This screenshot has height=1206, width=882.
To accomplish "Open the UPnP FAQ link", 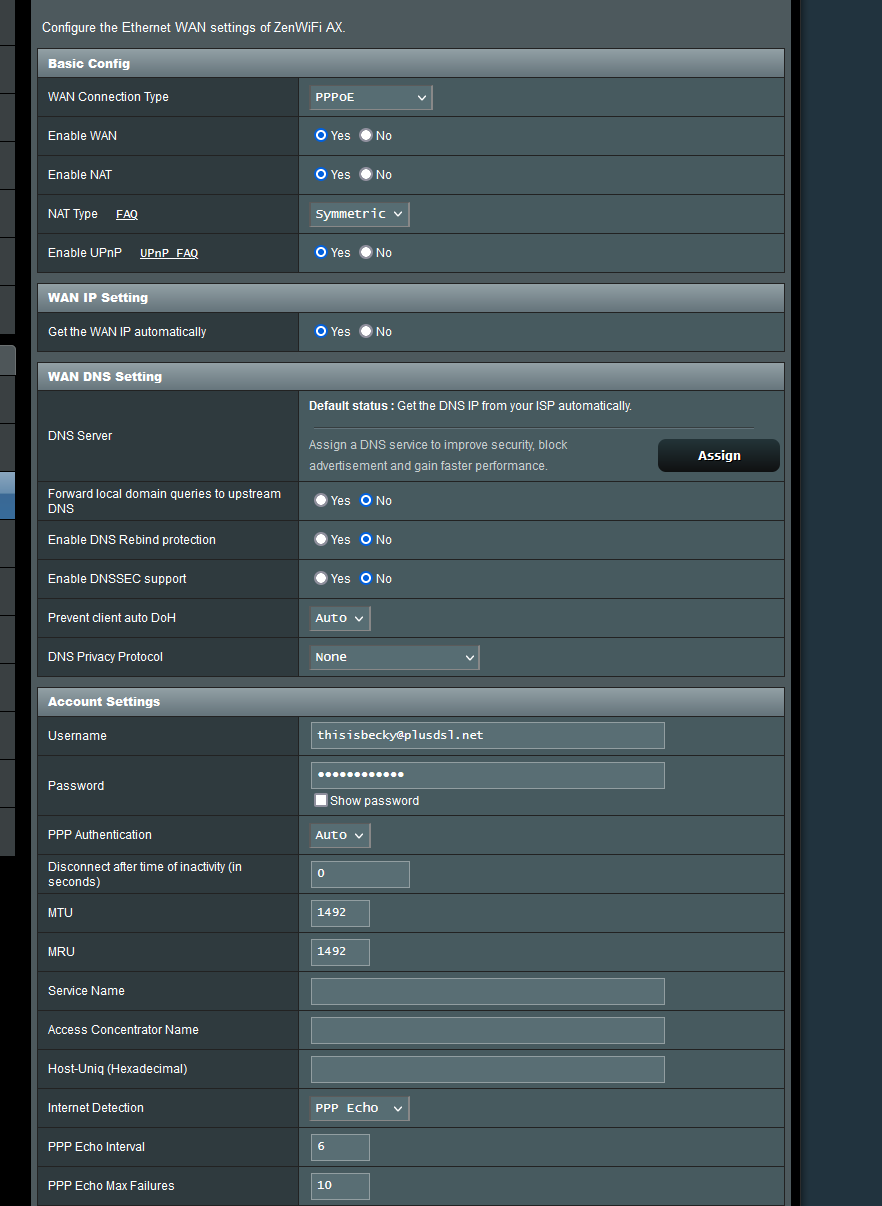I will (x=168, y=253).
